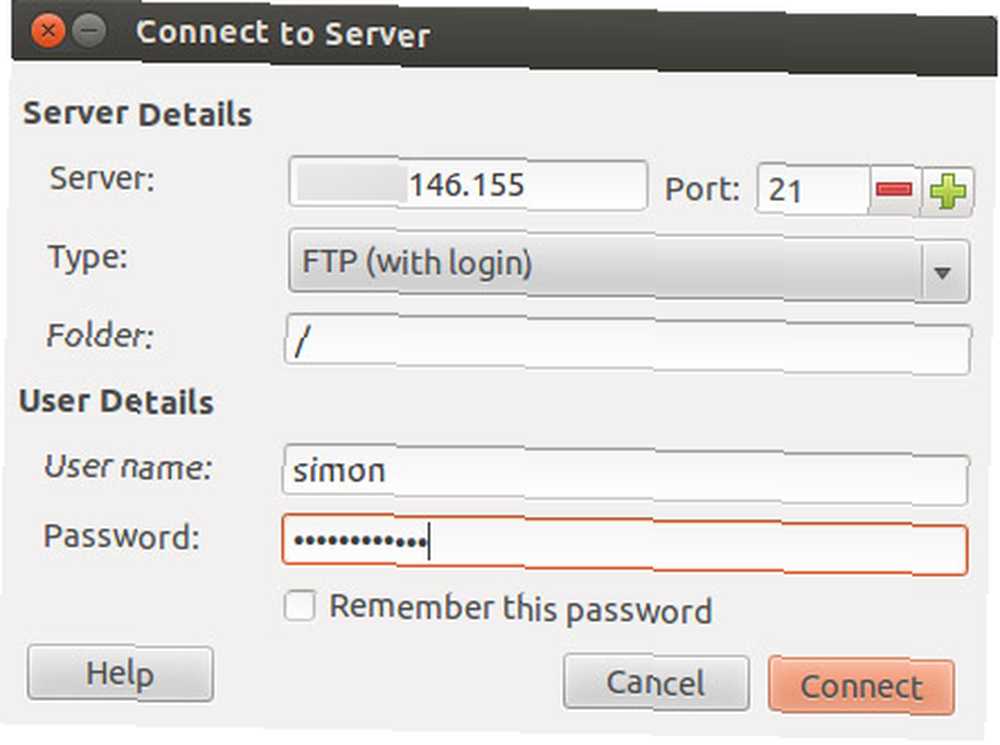
Task: Select the User name: field label
Action: [128, 466]
